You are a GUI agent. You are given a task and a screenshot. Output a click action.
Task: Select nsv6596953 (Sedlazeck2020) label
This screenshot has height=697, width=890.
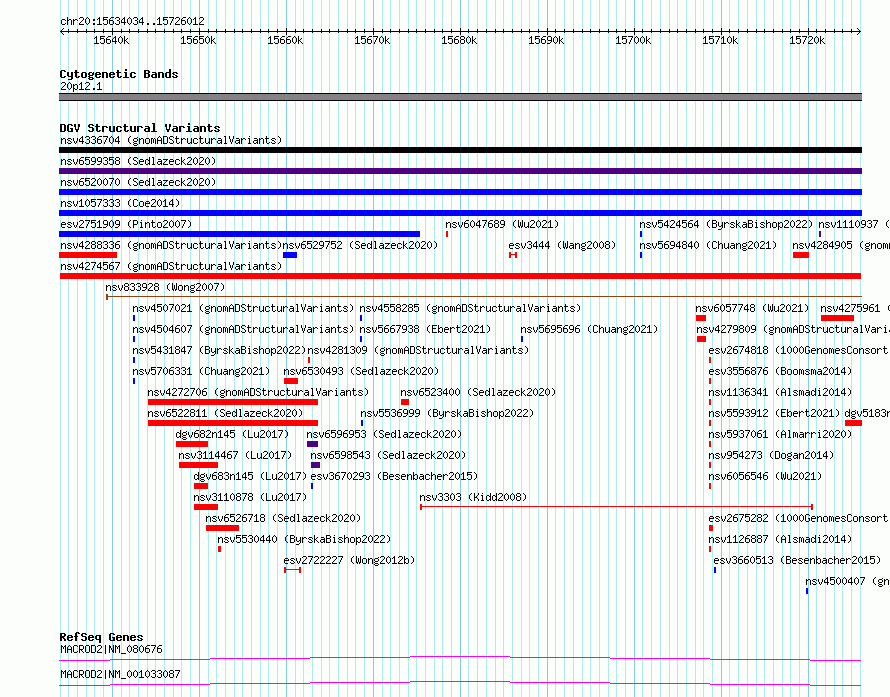pos(384,434)
